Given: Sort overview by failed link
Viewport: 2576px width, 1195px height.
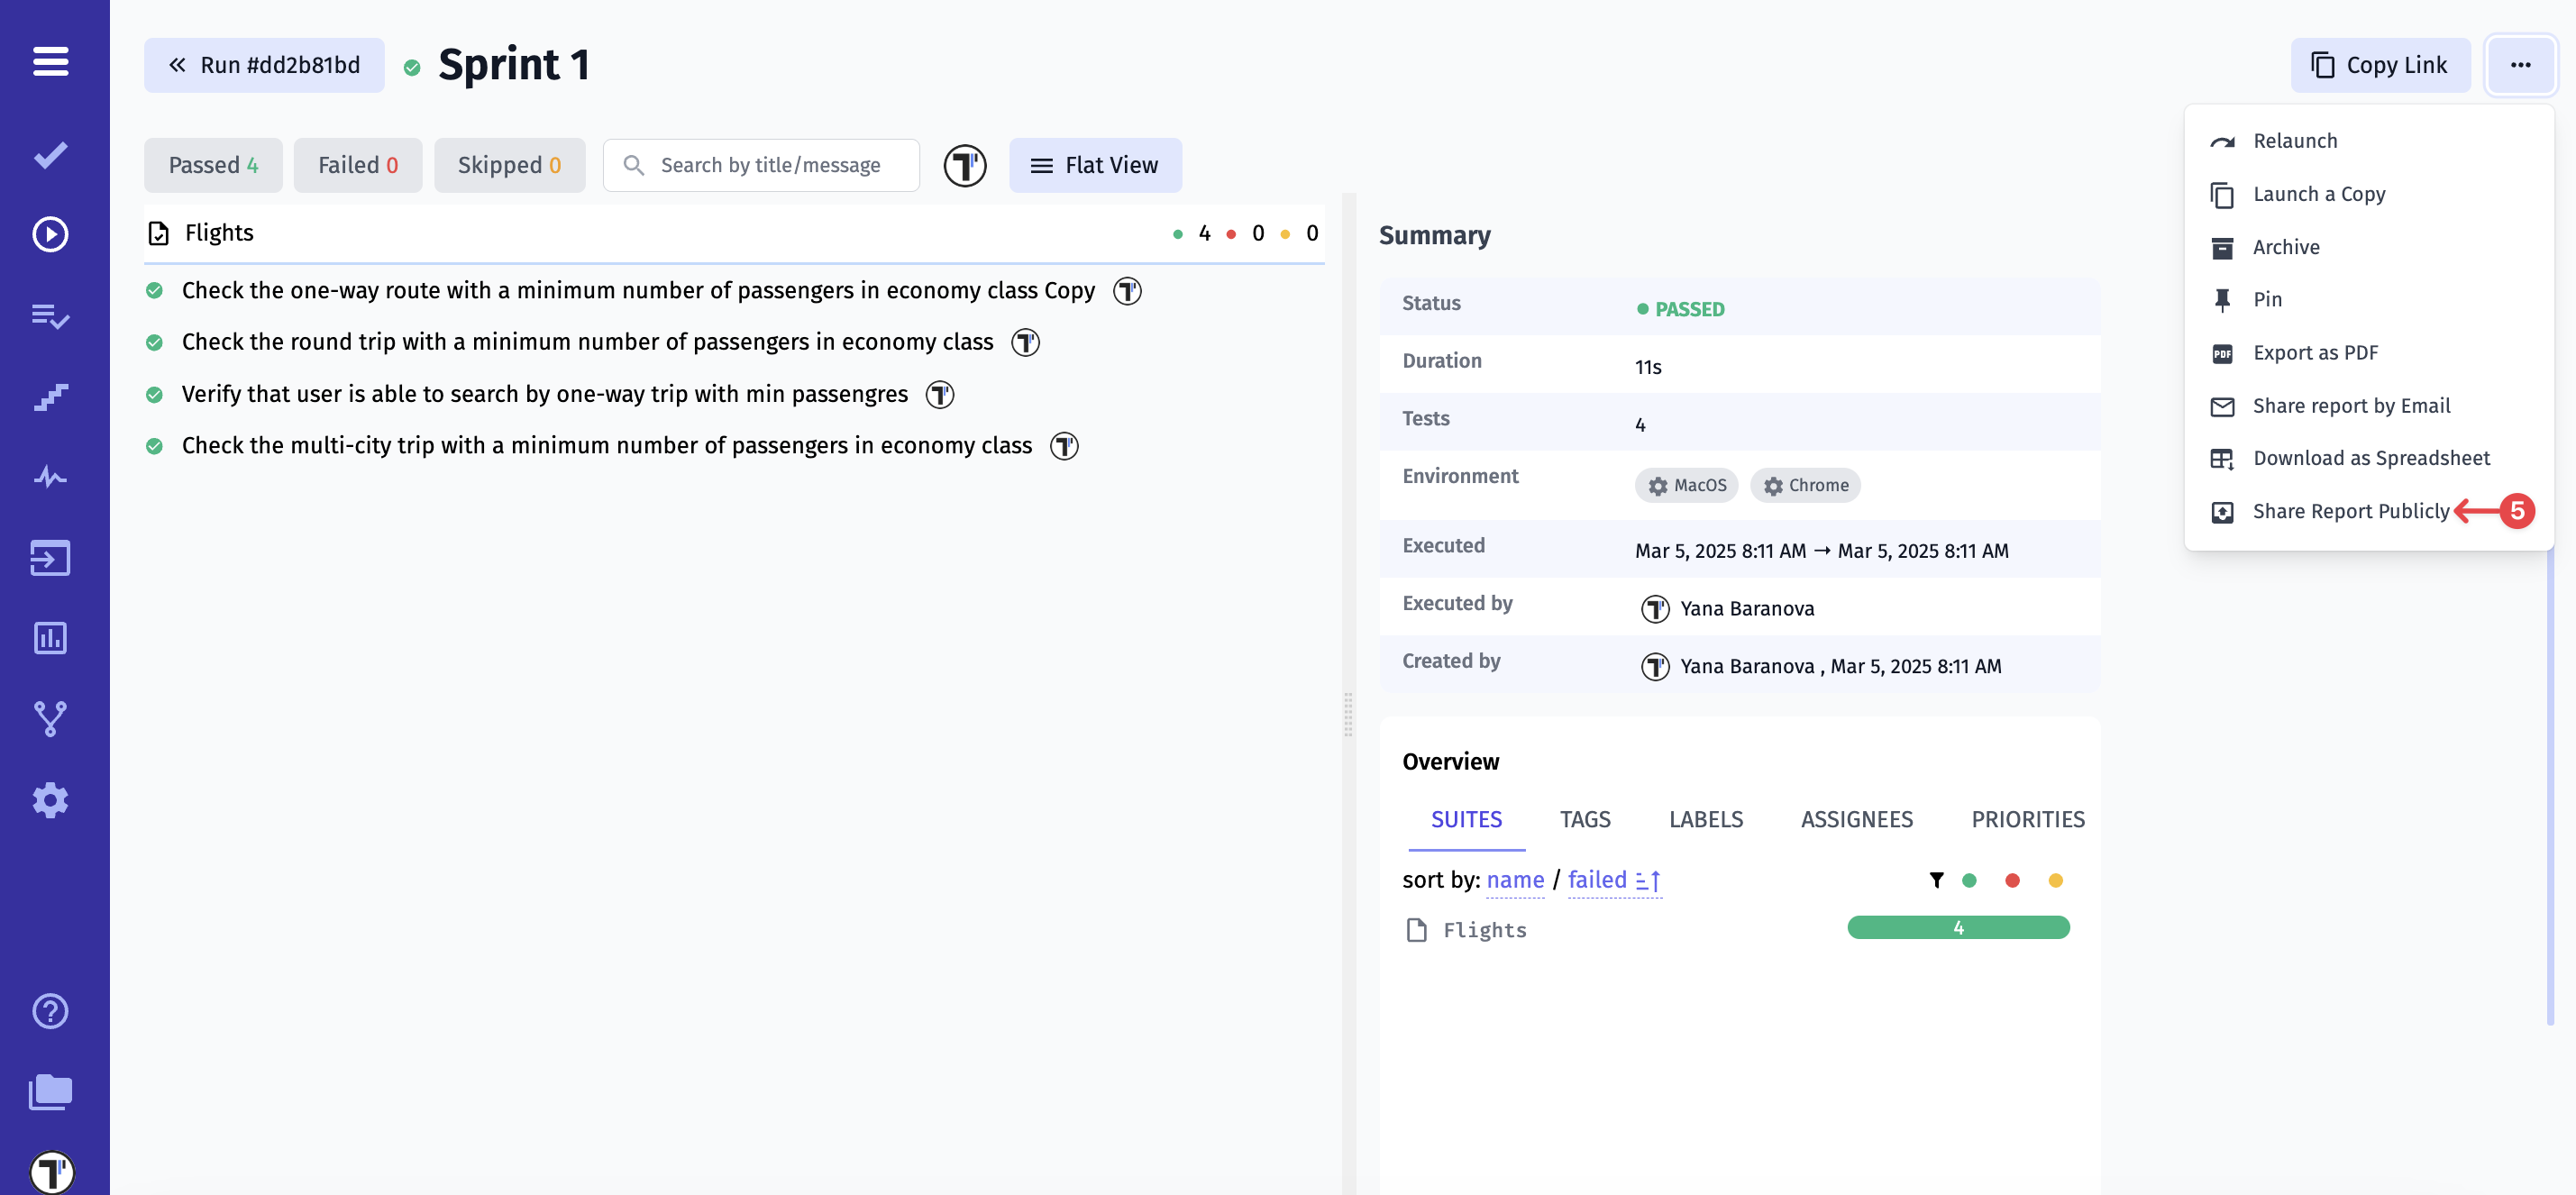Looking at the screenshot, I should coord(1597,879).
